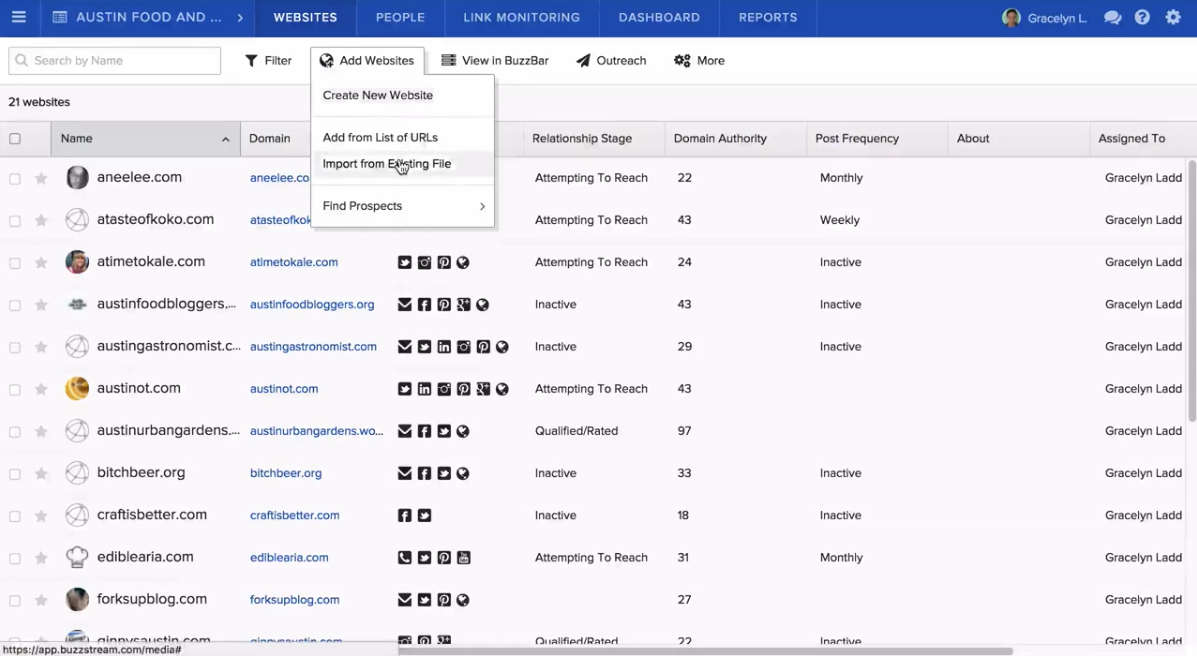The image size is (1197, 656).
Task: Check the bitchbeer.org row checkbox
Action: tap(15, 474)
